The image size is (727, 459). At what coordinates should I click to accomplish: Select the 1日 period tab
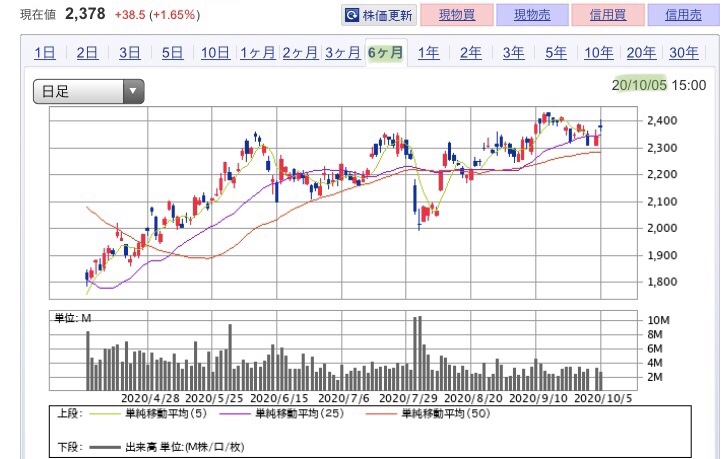point(45,53)
